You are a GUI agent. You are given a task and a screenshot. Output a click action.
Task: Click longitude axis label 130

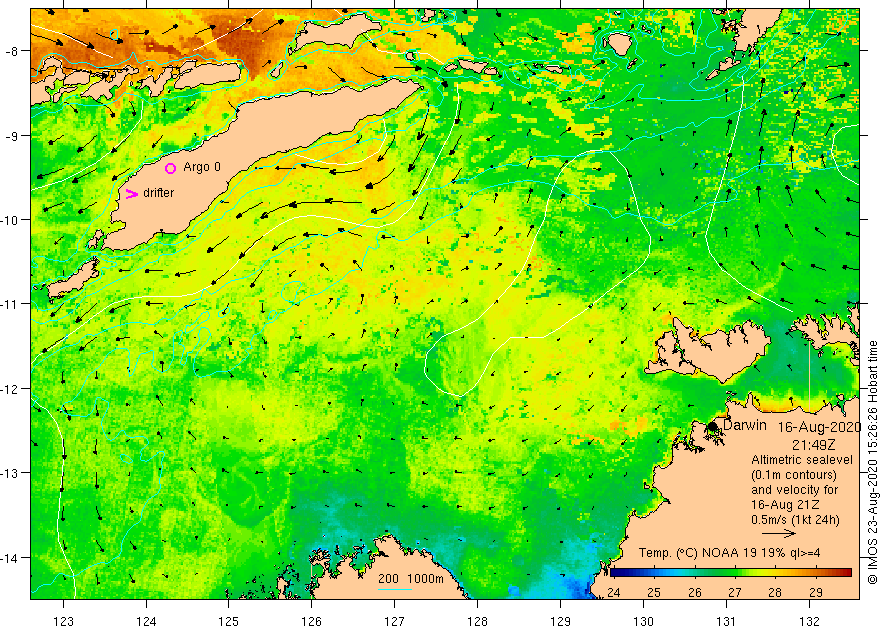(644, 621)
